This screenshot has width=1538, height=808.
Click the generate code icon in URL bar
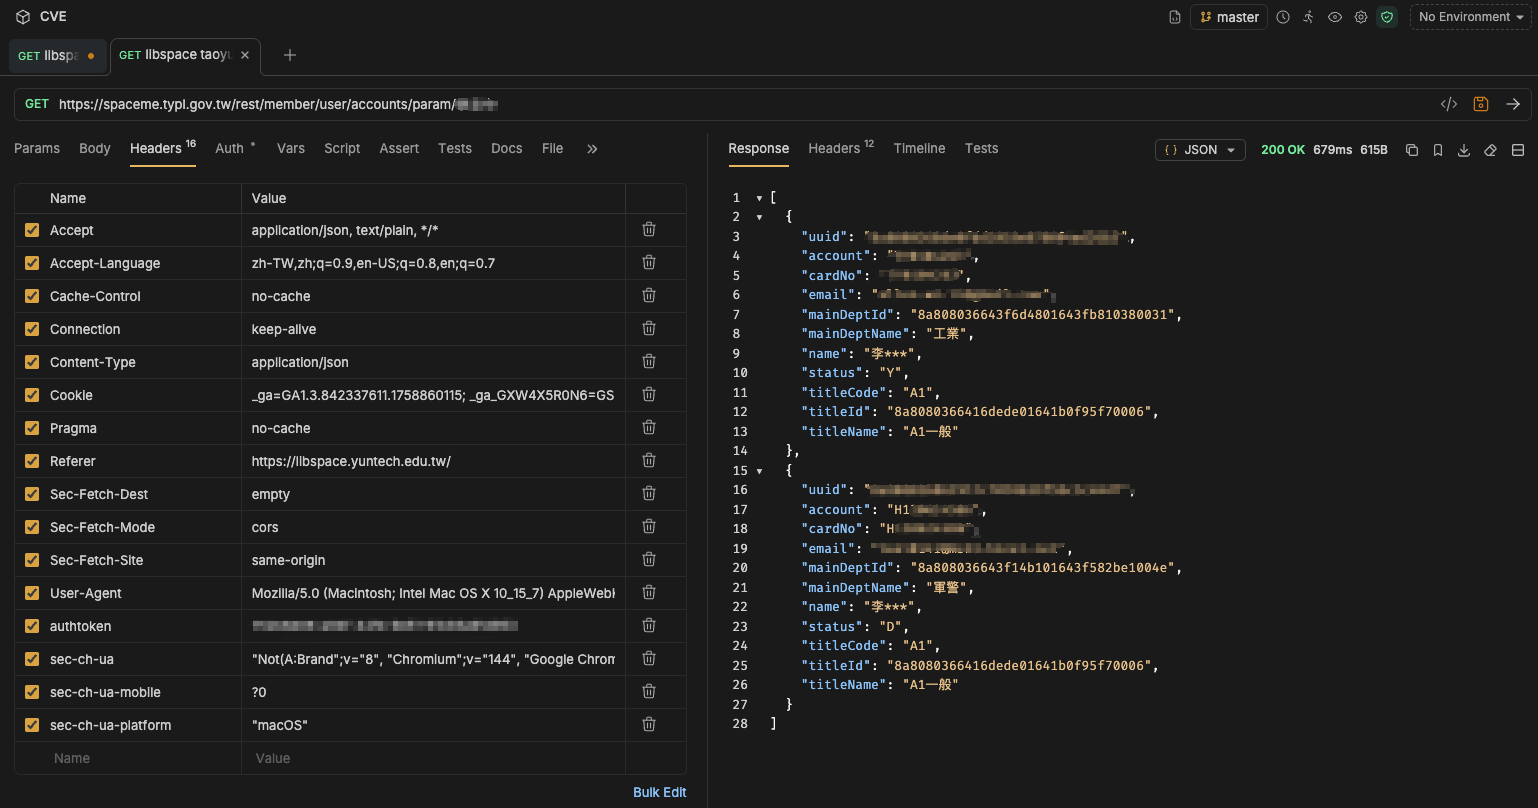coord(1448,104)
